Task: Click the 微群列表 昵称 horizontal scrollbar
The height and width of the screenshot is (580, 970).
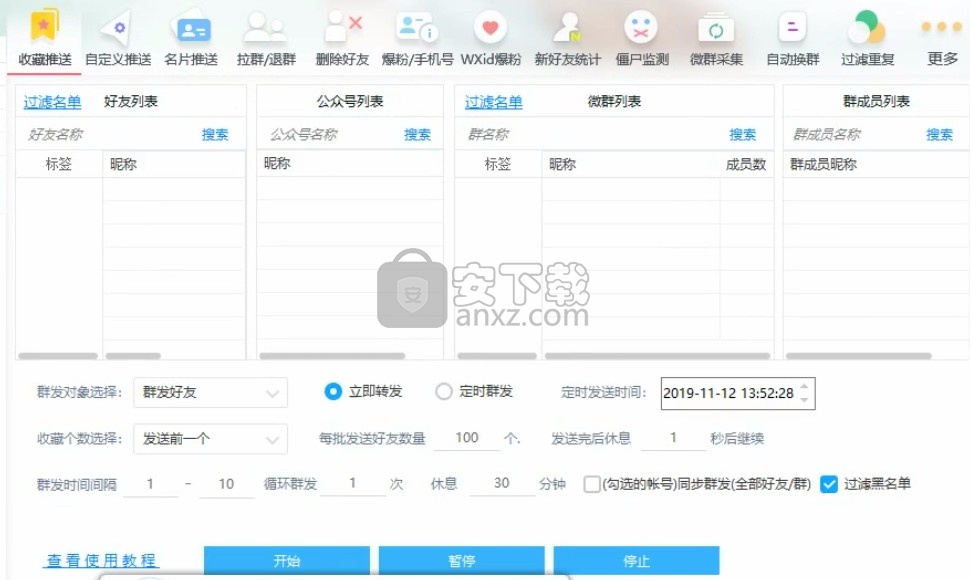Action: (x=657, y=356)
